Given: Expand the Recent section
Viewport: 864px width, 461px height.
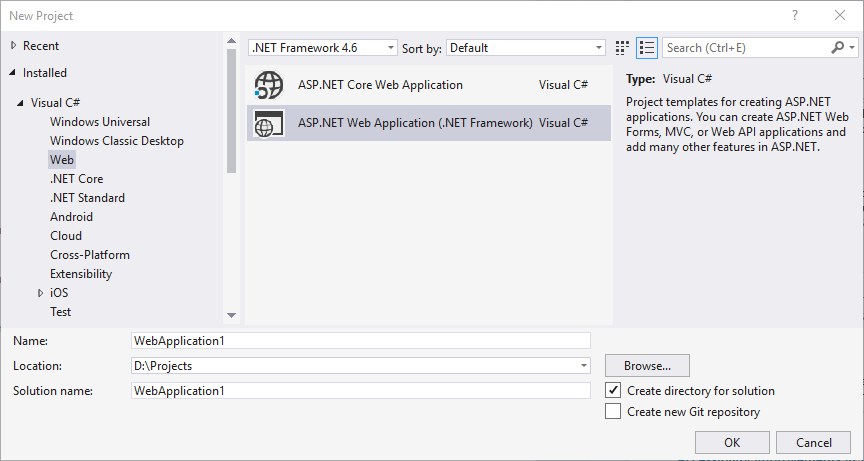Looking at the screenshot, I should pyautogui.click(x=13, y=46).
